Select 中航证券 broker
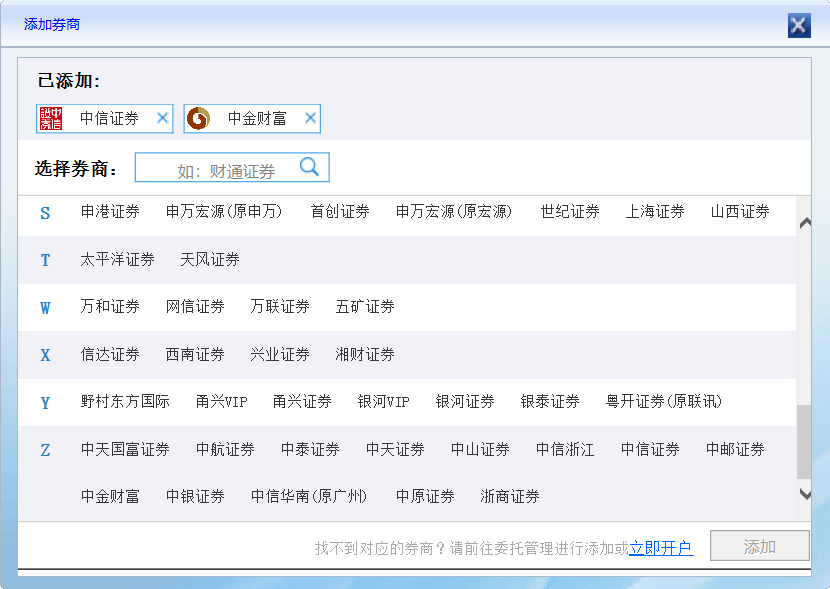Viewport: 830px width, 589px height. pyautogui.click(x=225, y=449)
